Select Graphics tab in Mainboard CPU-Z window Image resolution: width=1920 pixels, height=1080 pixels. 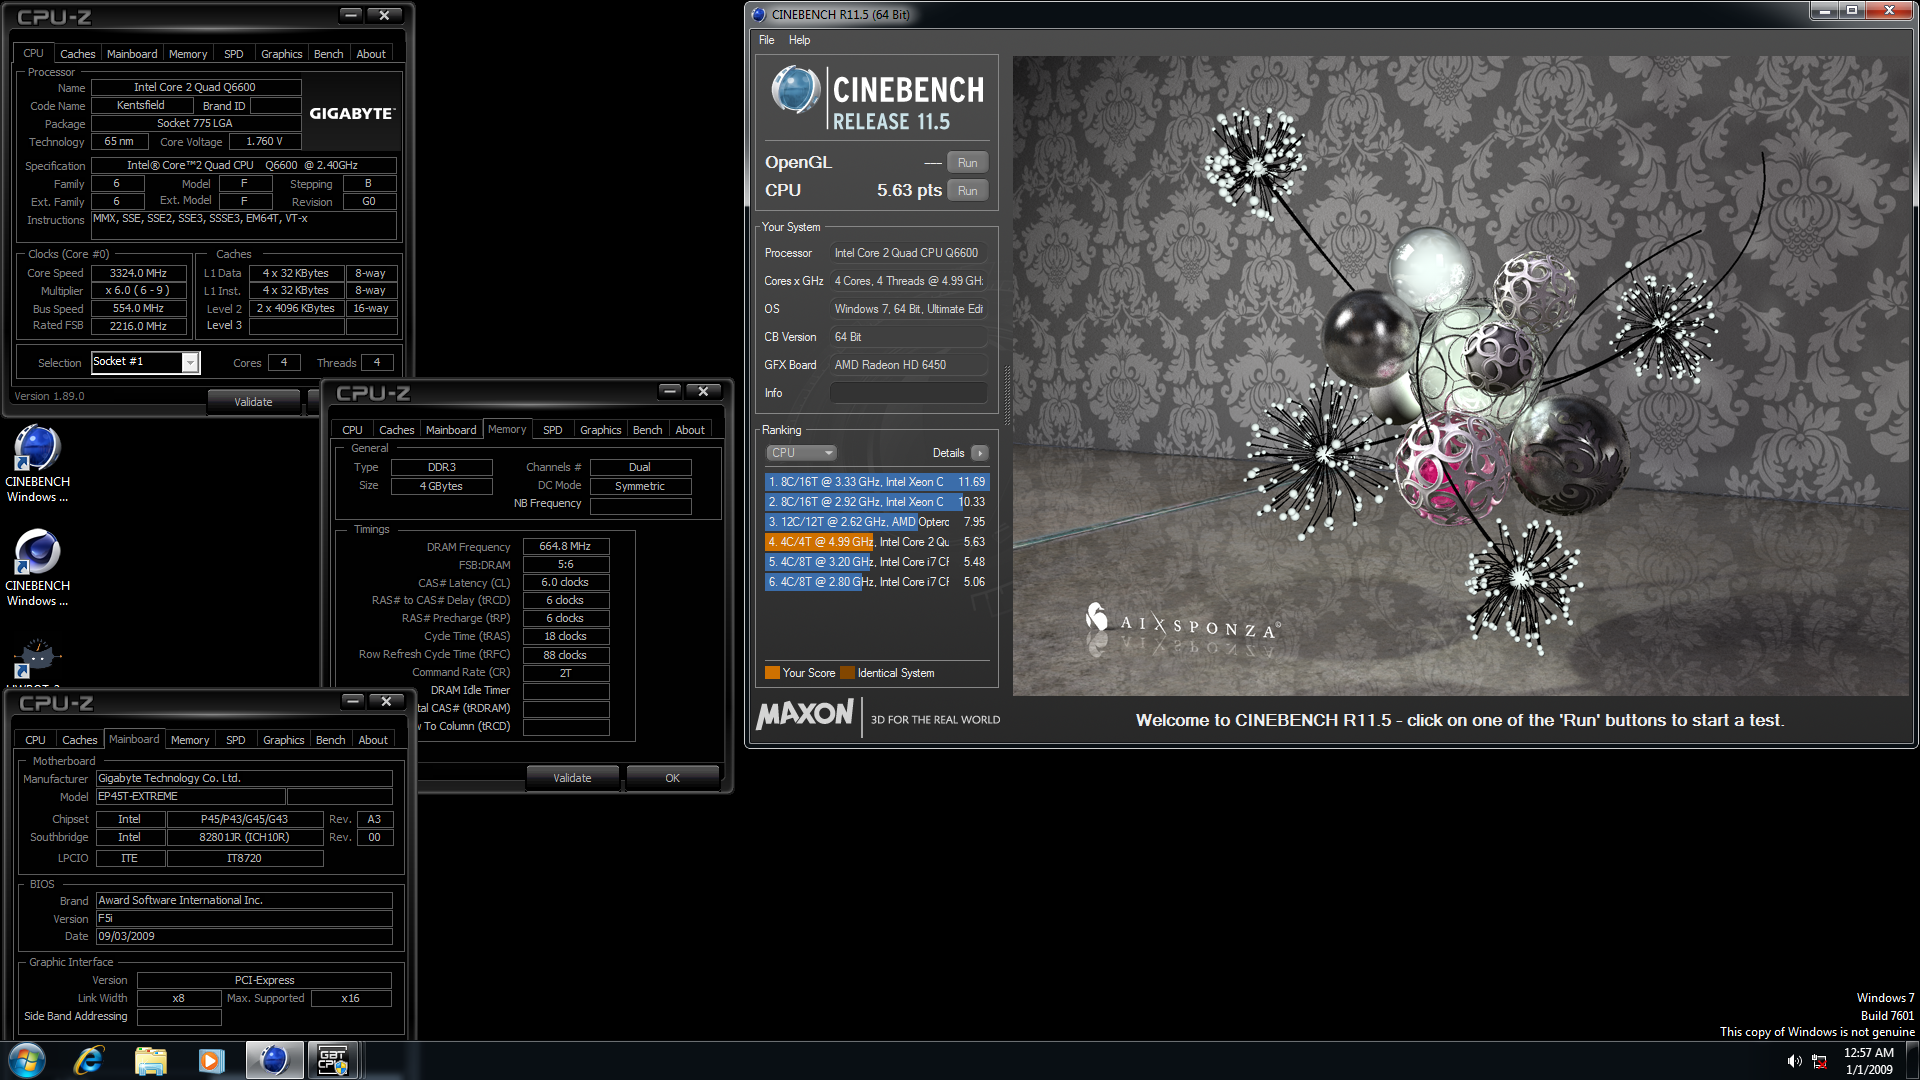coord(283,740)
